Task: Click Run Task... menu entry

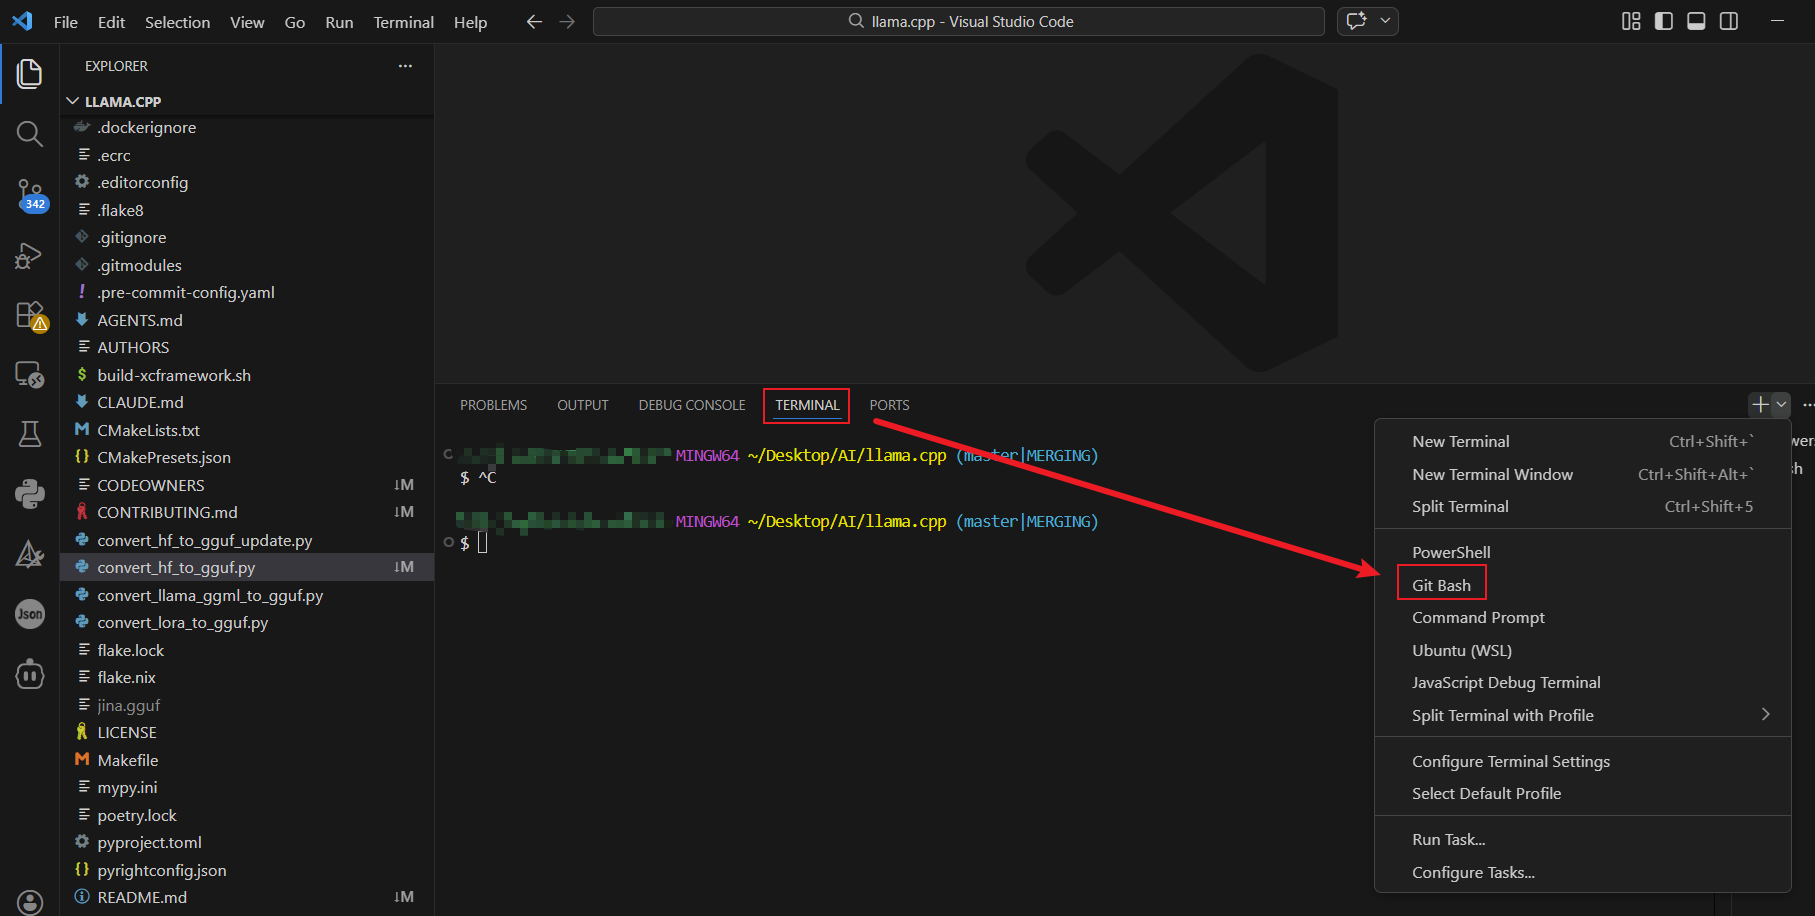Action: (1582, 840)
